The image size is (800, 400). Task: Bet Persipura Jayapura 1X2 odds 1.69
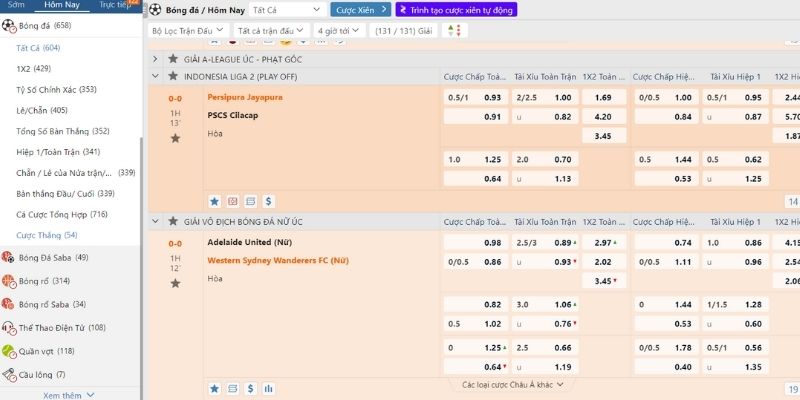click(604, 97)
